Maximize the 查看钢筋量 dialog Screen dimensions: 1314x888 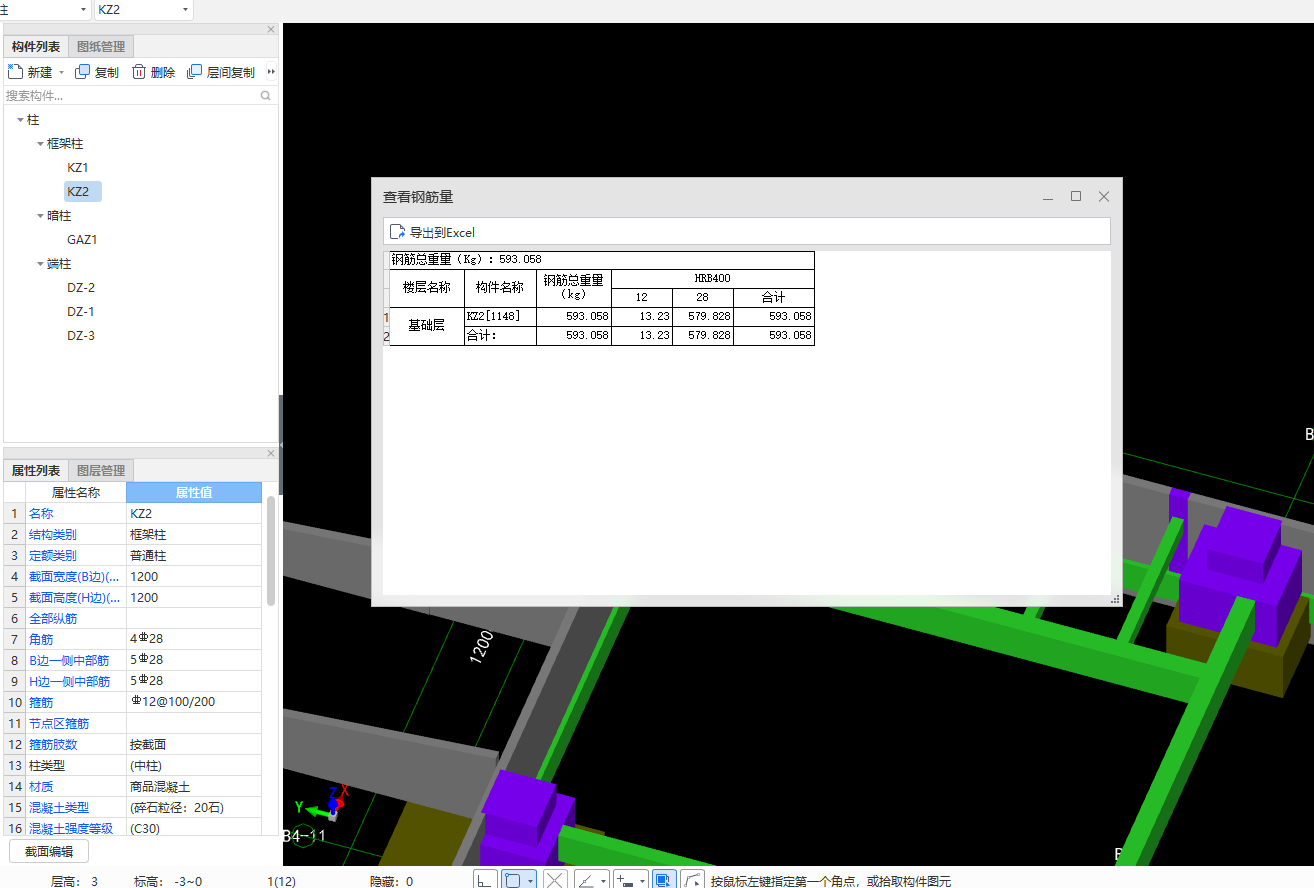[1076, 197]
